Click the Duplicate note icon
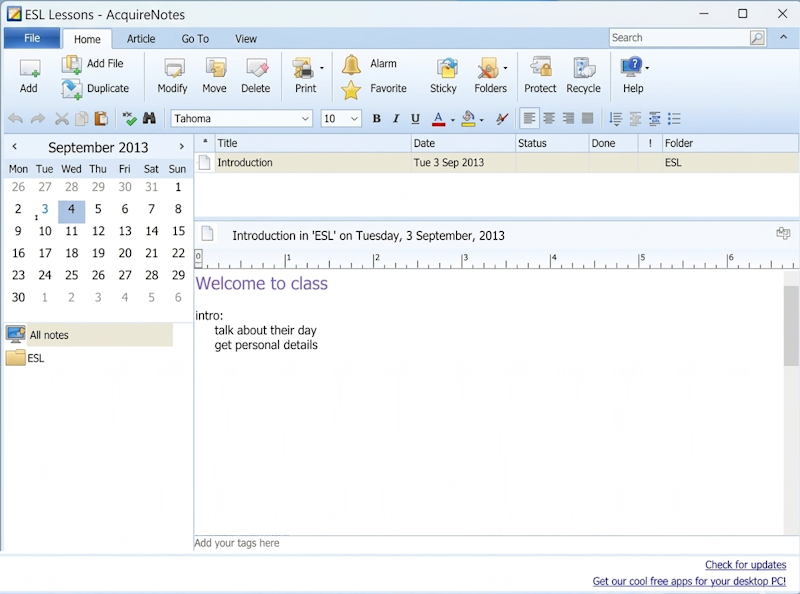Screen dimensions: 800x594 (x=72, y=89)
